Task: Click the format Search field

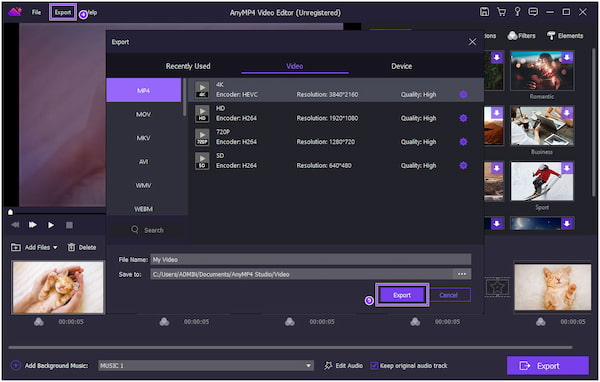Action: [148, 230]
